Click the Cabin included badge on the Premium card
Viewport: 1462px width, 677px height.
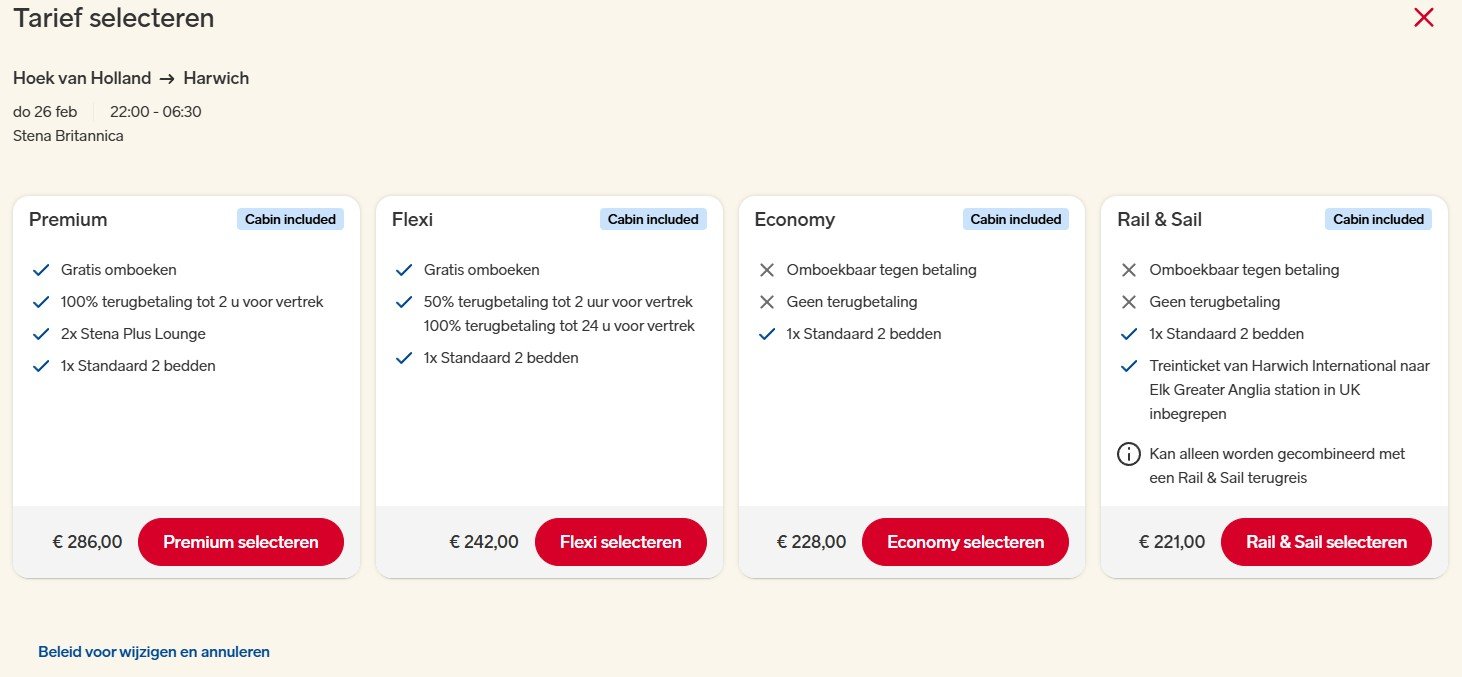click(x=291, y=218)
